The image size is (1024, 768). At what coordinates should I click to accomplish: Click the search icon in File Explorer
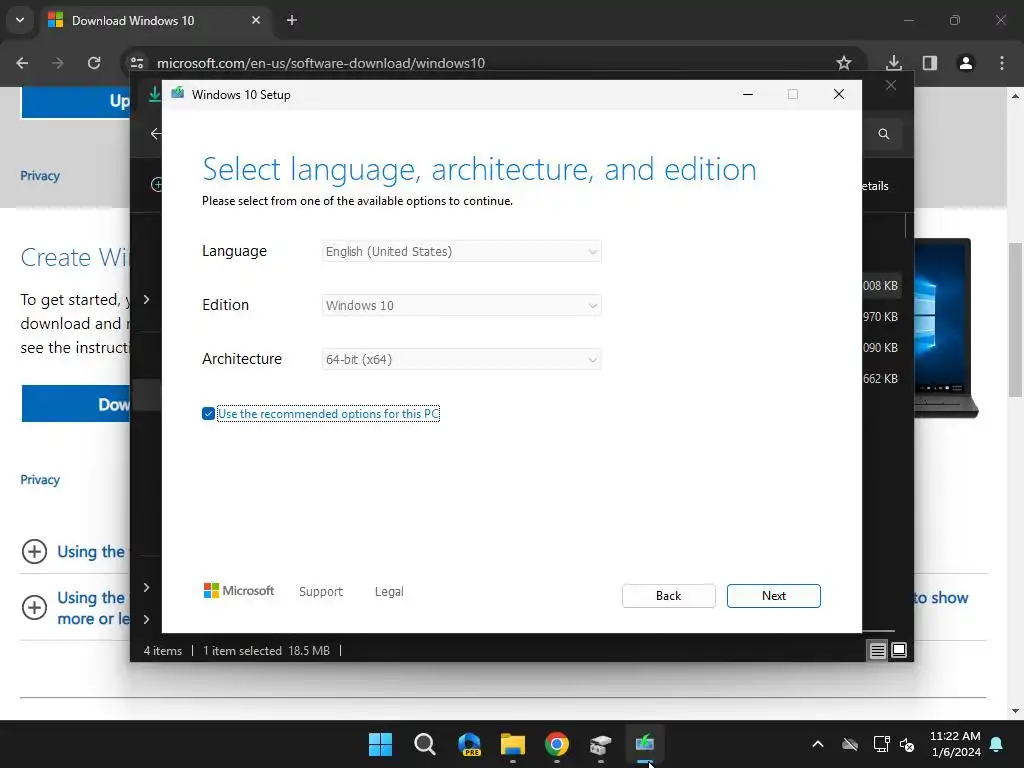tap(884, 134)
